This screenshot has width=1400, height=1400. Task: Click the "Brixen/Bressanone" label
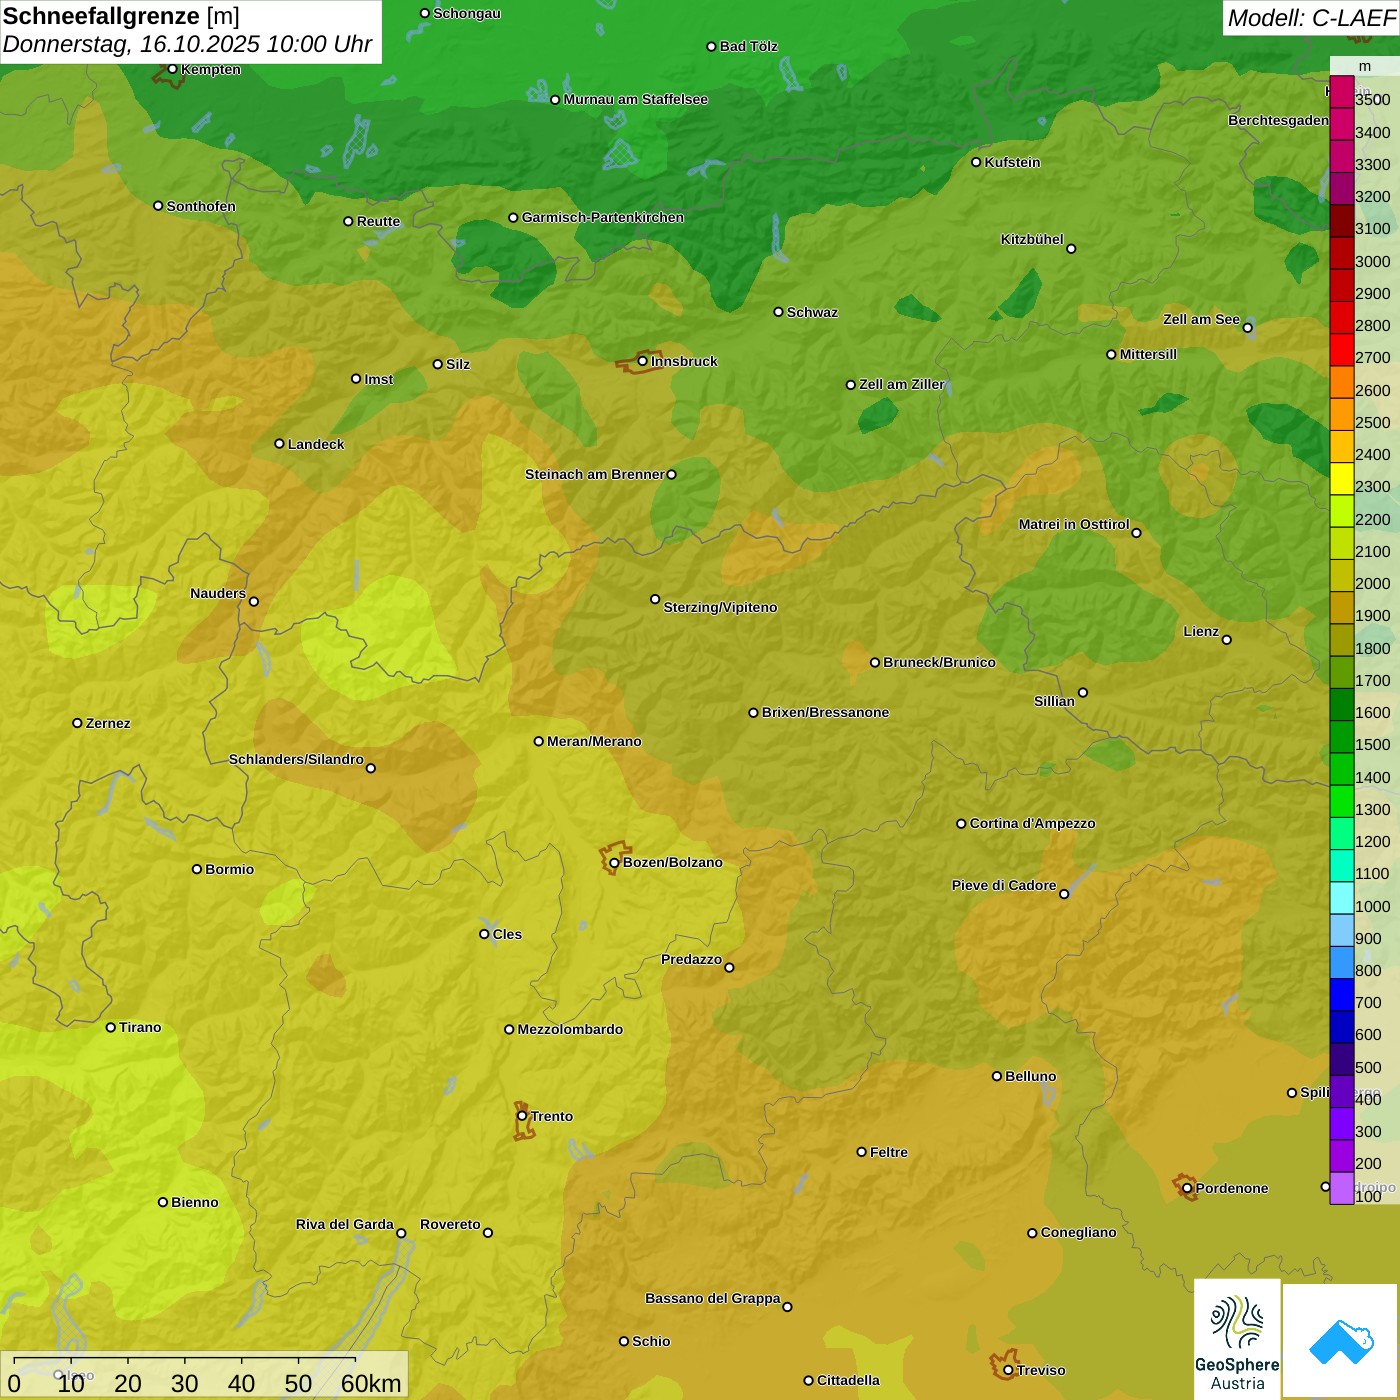click(825, 712)
